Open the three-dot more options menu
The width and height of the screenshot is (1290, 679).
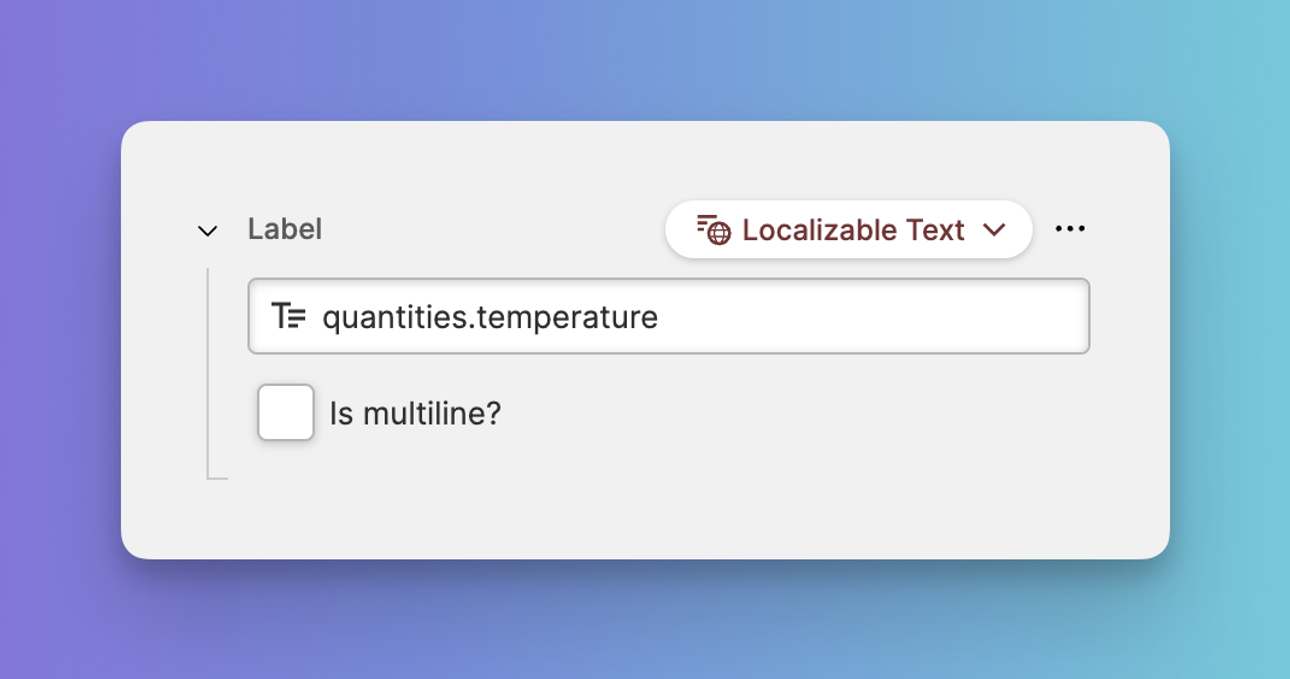click(x=1070, y=229)
